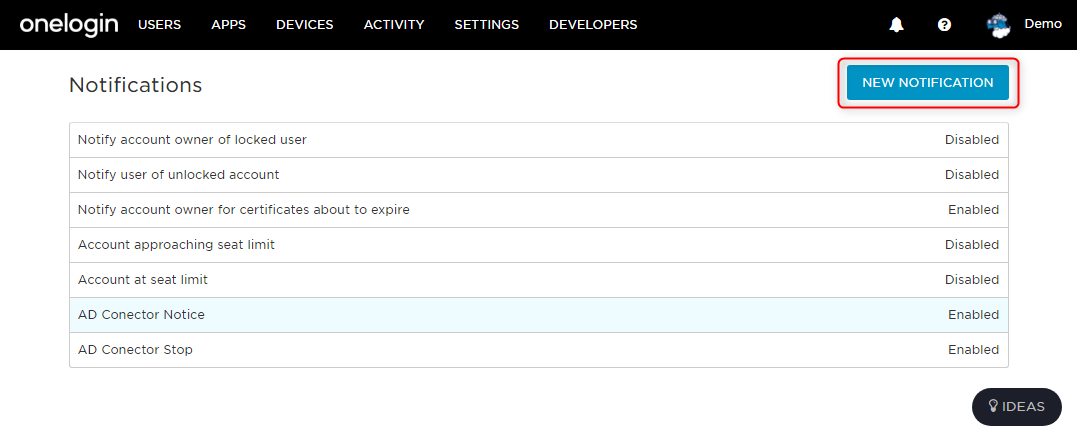Open Account at seat limit notification
This screenshot has width=1077, height=441.
[538, 280]
